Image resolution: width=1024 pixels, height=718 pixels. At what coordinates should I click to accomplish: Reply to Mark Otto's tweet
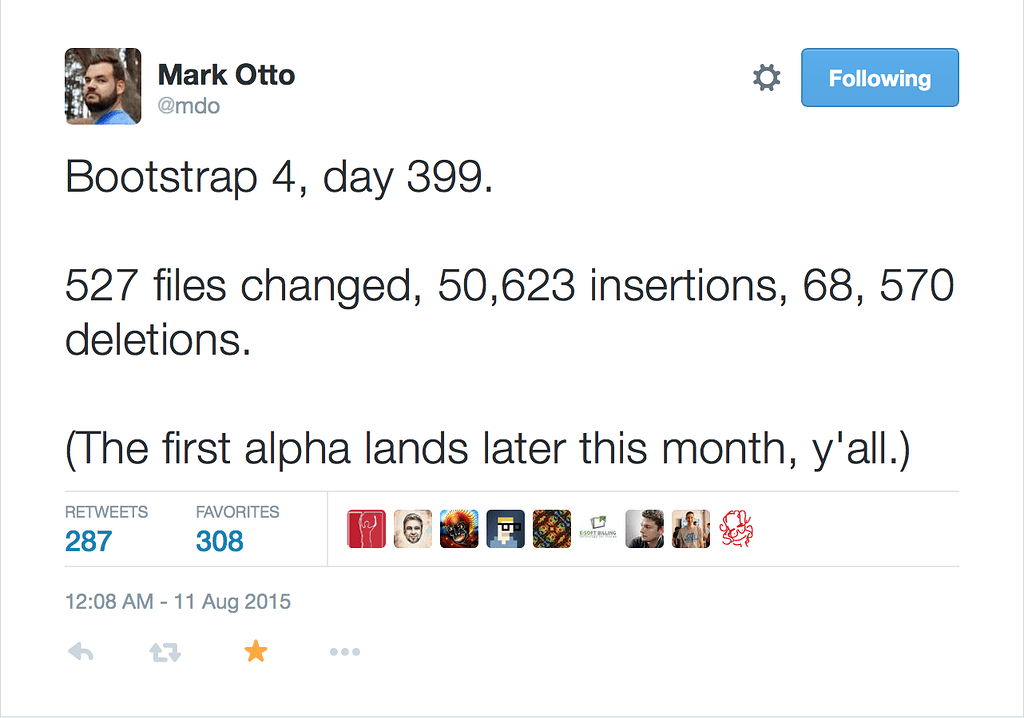[x=81, y=653]
